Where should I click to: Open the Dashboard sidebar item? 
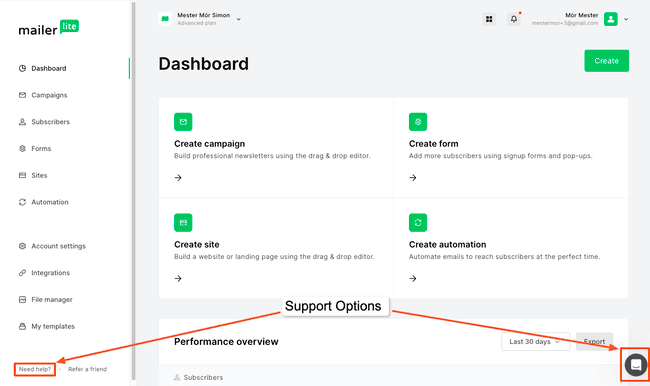[x=49, y=68]
